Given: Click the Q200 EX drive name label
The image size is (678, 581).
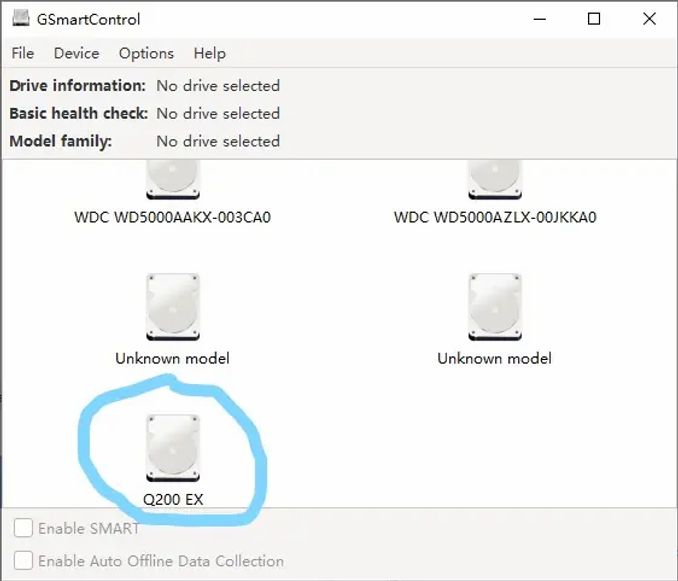Looking at the screenshot, I should (x=173, y=499).
